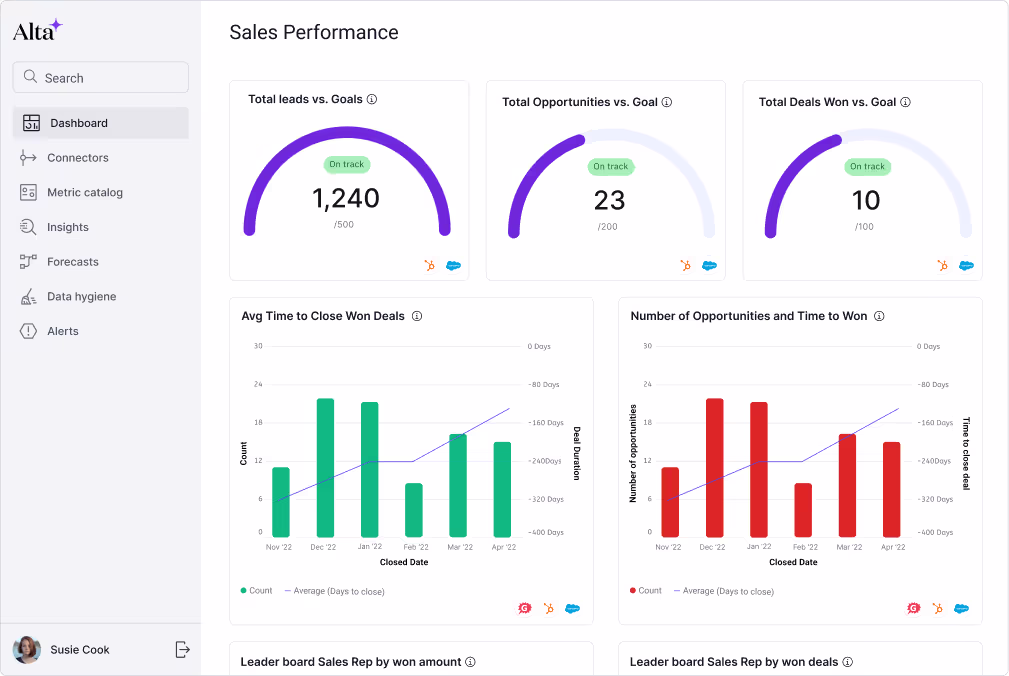Click the Salesforce icon on Total Opportunities card
Viewport: 1009px width, 676px height.
pyautogui.click(x=710, y=265)
